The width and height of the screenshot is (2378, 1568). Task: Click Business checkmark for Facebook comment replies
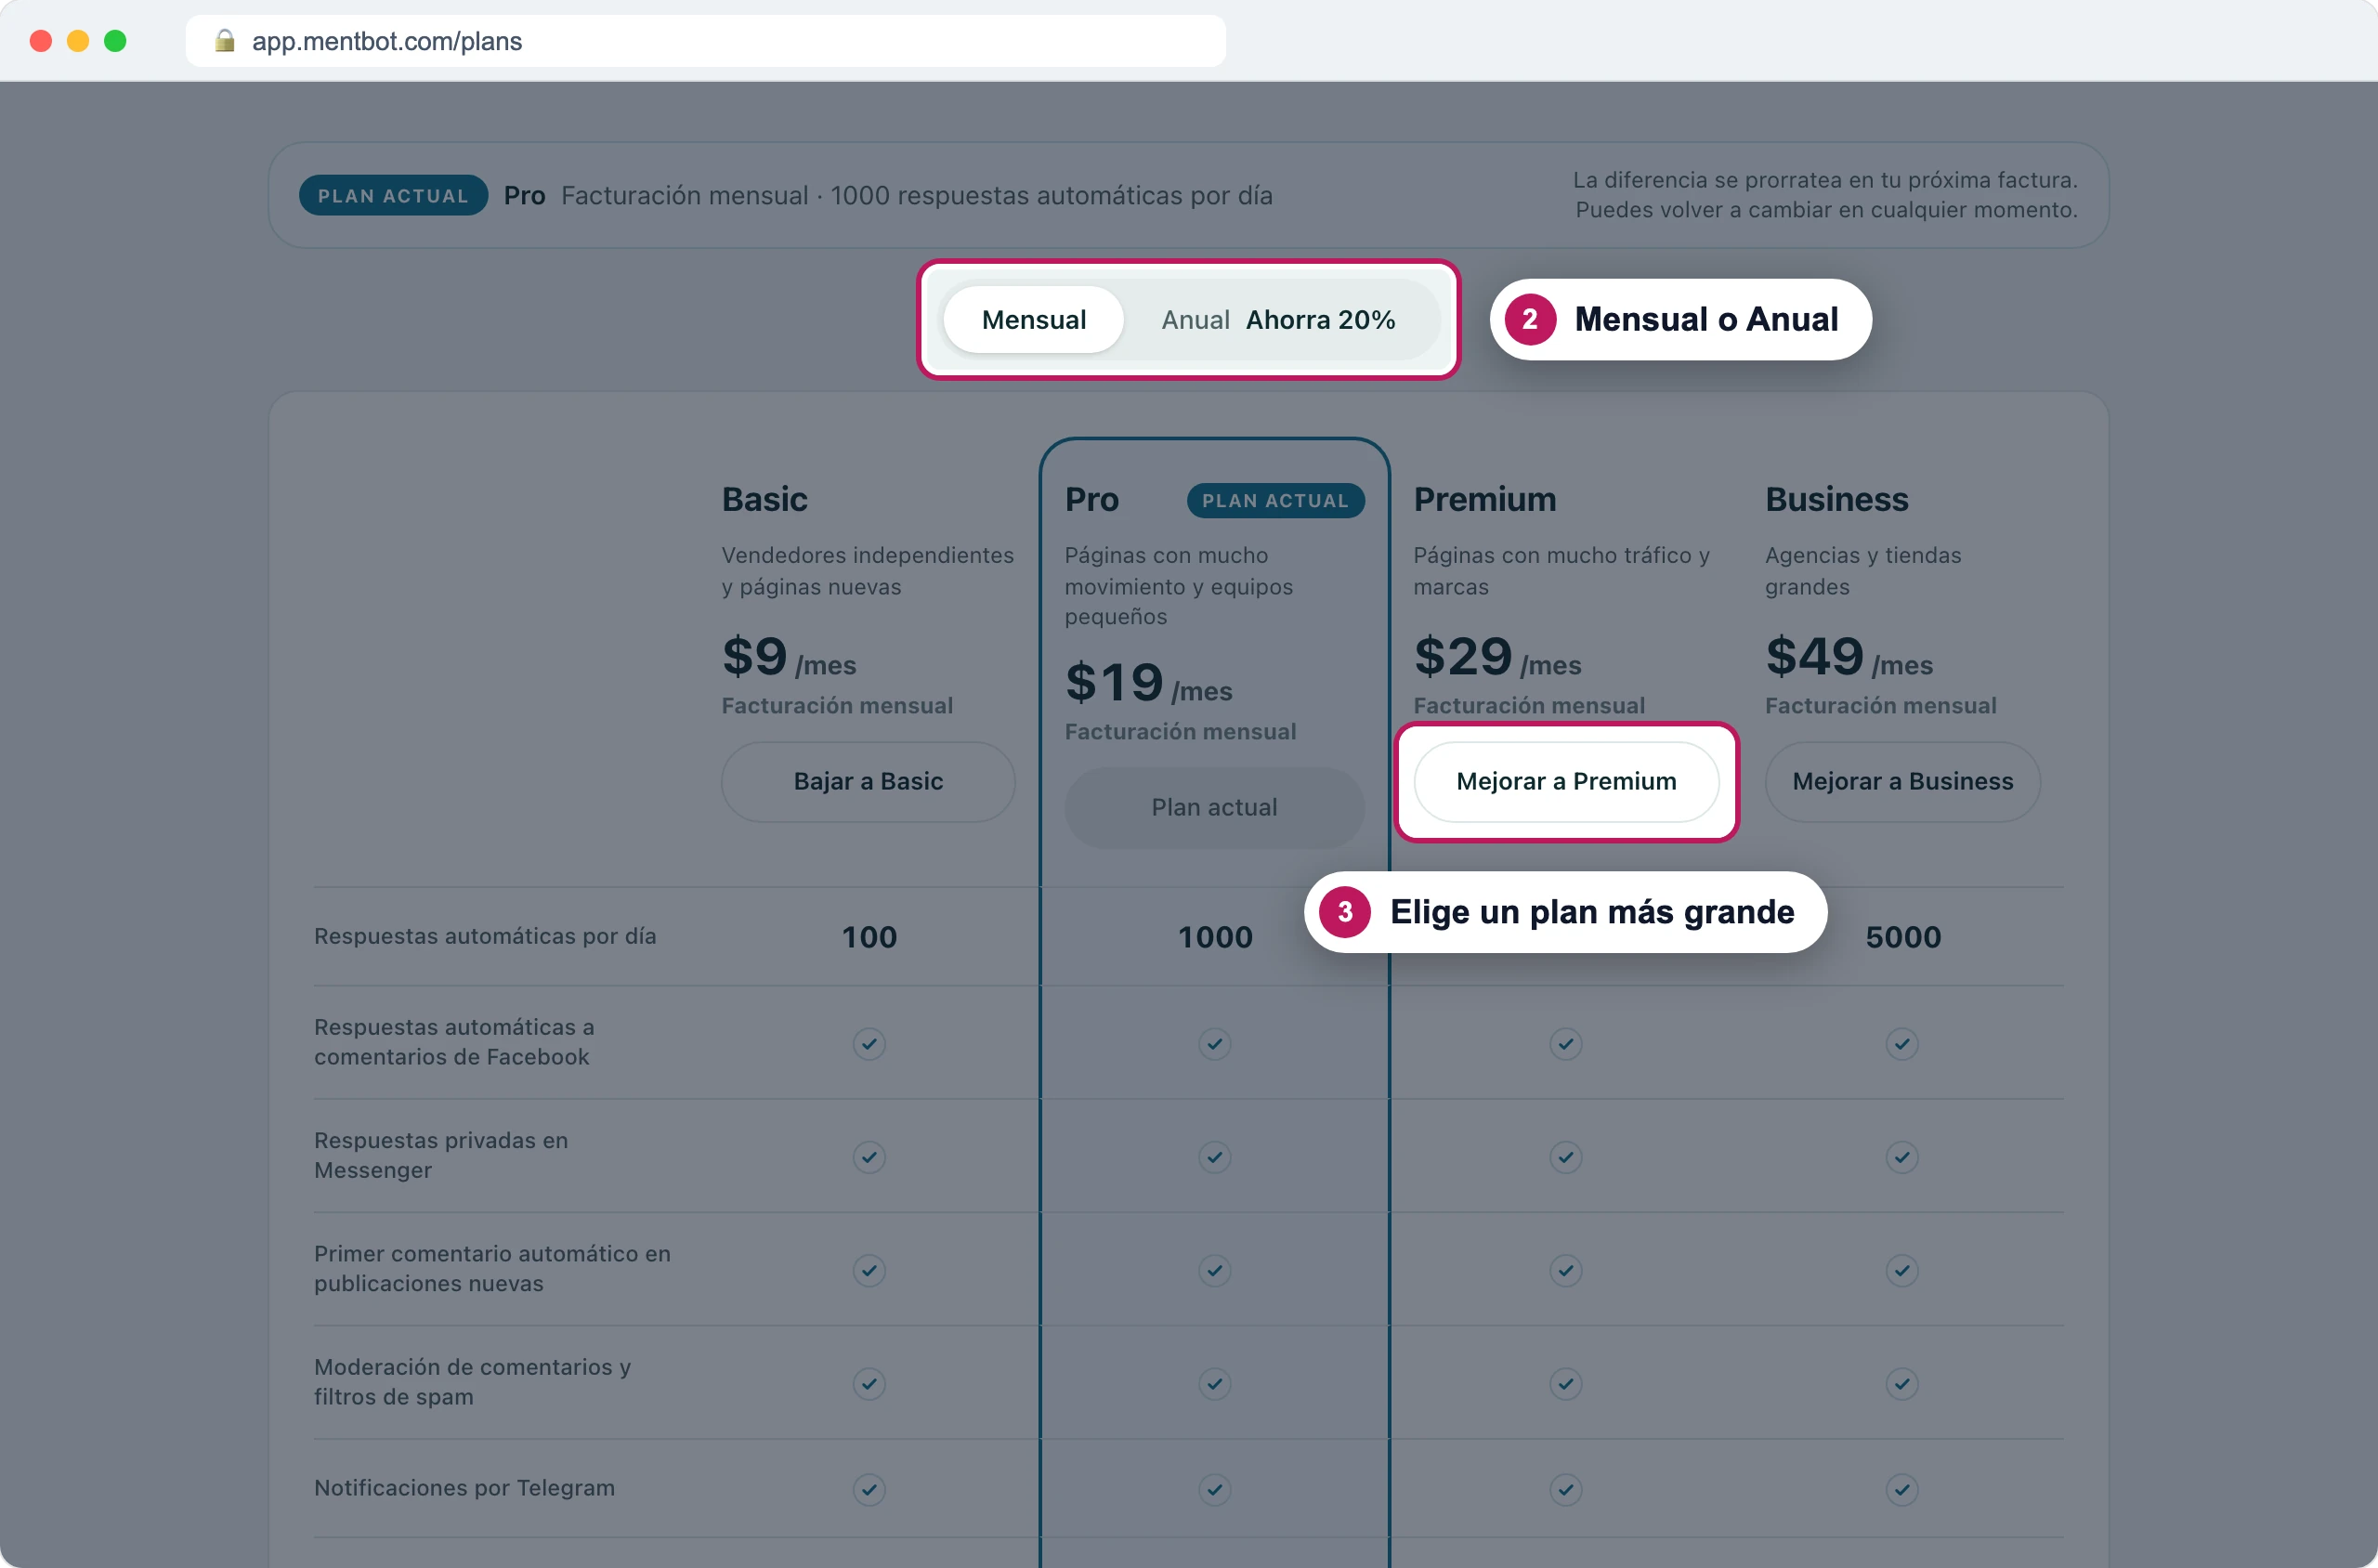click(1902, 1044)
